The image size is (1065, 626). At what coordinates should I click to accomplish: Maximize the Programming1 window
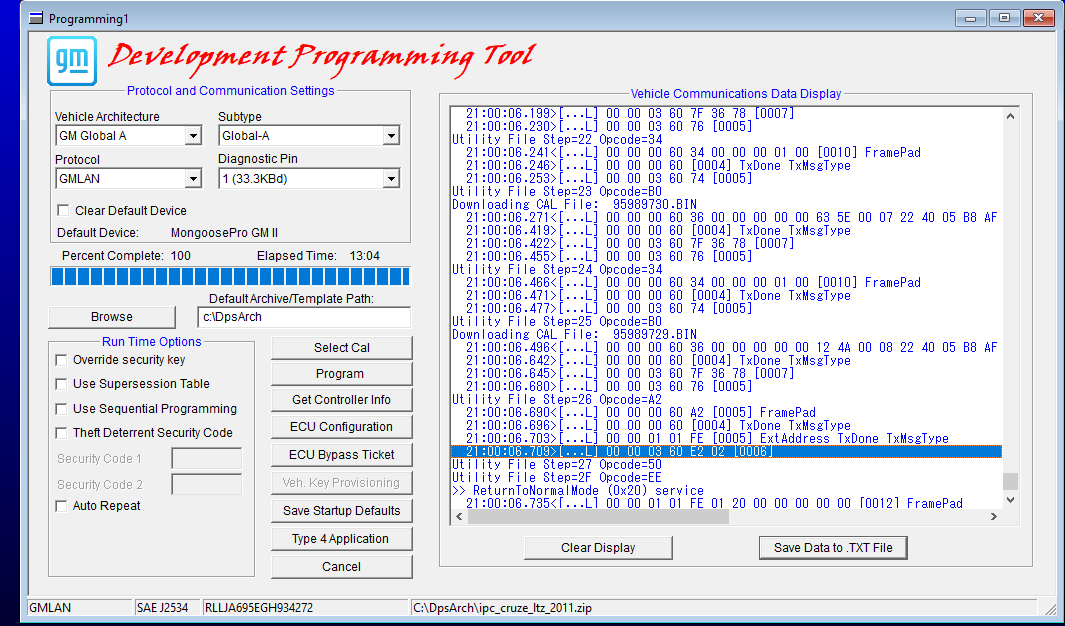tap(1004, 18)
